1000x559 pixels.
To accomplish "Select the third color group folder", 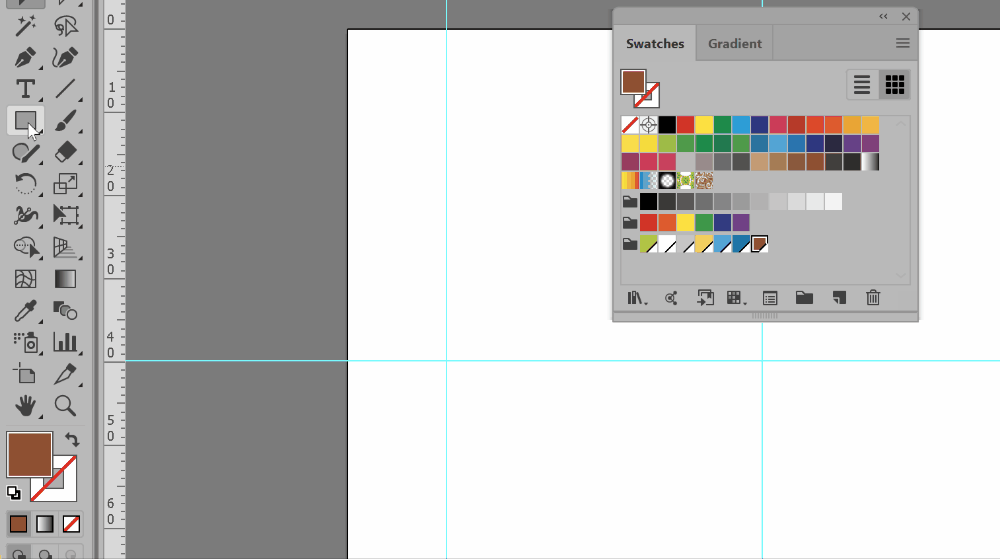I will [630, 244].
